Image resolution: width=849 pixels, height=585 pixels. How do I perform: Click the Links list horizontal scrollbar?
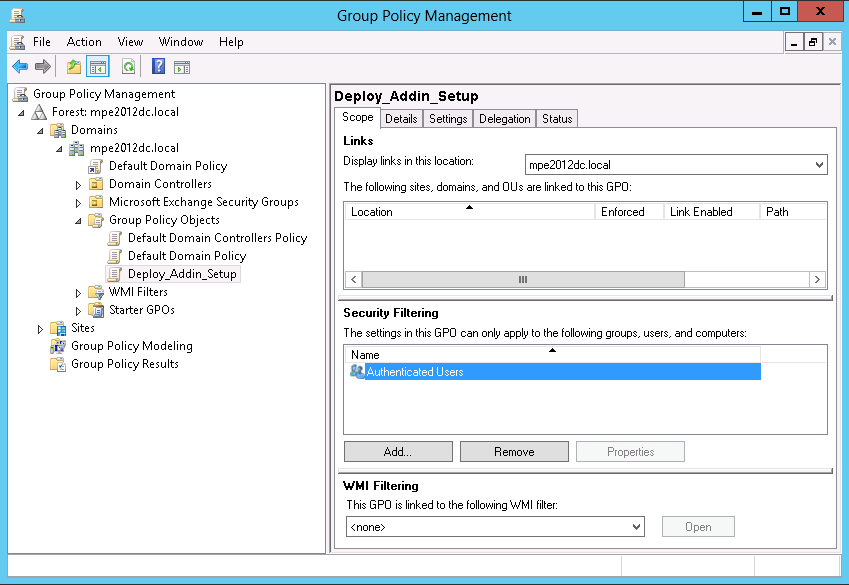(x=523, y=280)
